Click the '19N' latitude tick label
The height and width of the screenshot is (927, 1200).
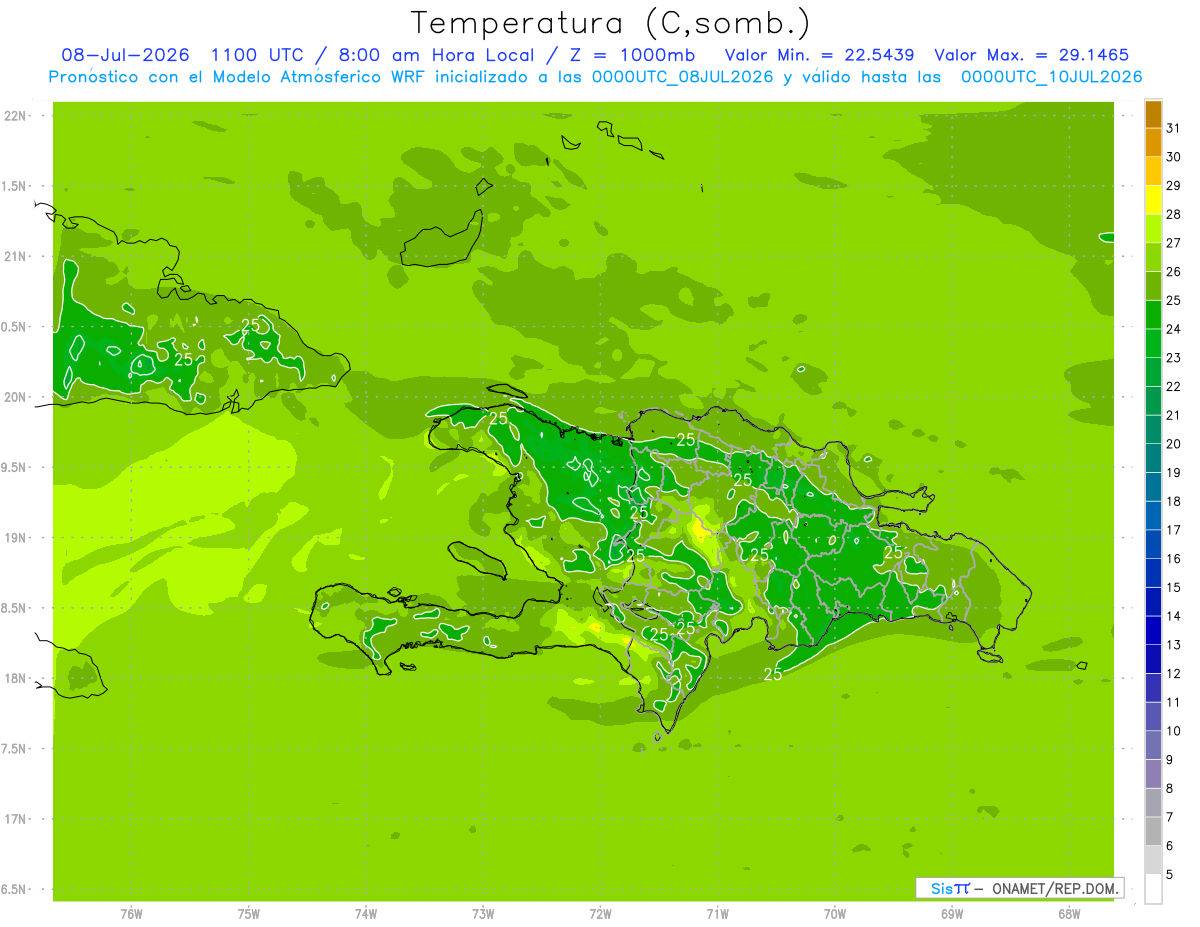(17, 538)
